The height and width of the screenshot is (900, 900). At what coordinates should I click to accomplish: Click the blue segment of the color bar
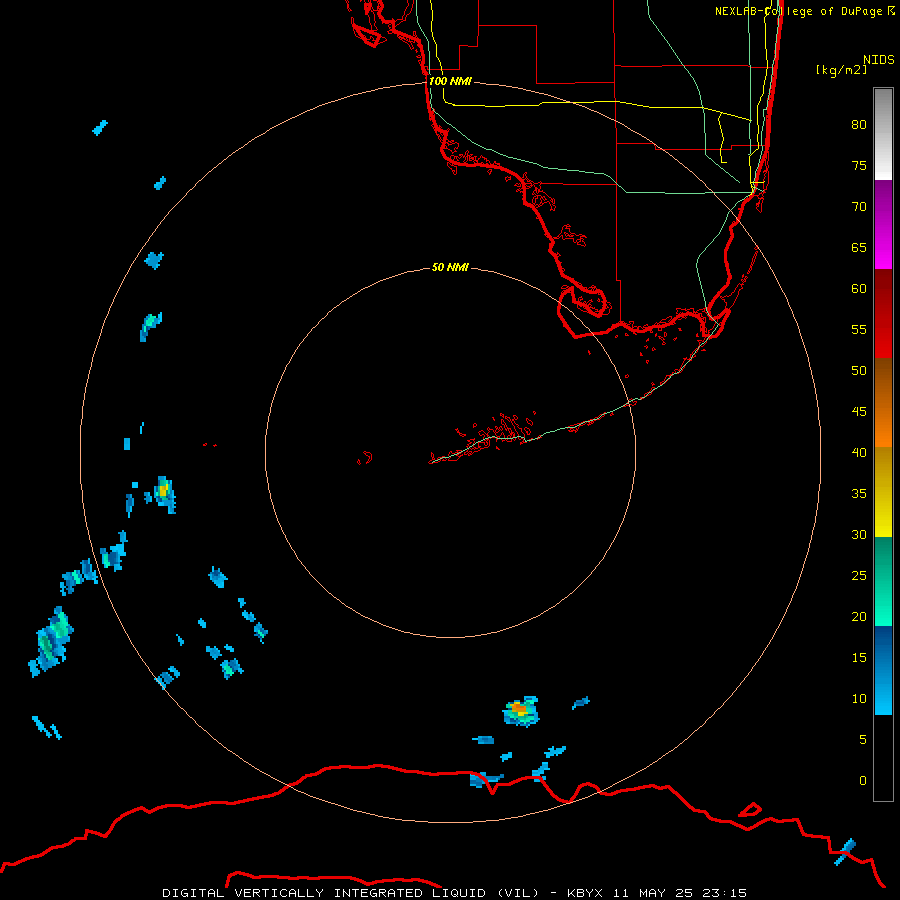click(883, 670)
